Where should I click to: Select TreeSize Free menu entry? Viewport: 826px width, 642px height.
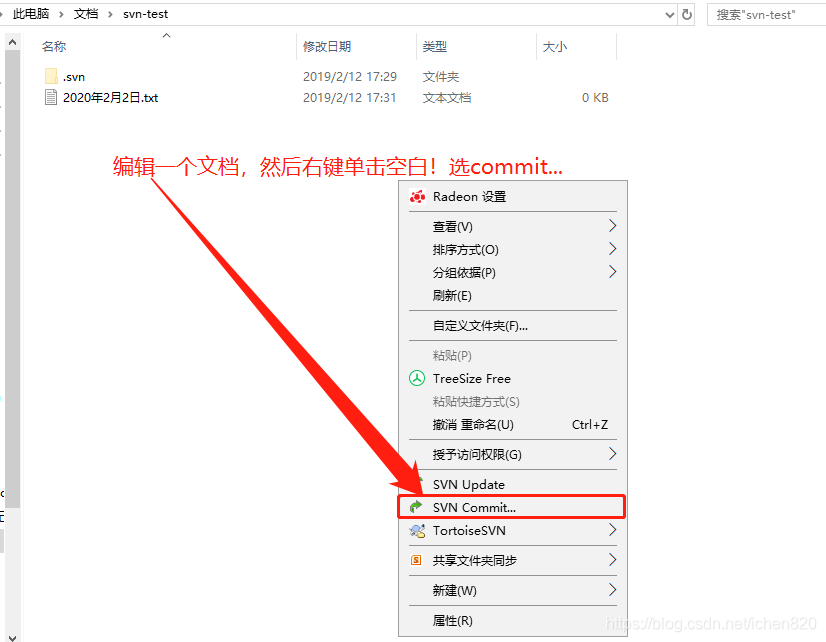pyautogui.click(x=513, y=378)
